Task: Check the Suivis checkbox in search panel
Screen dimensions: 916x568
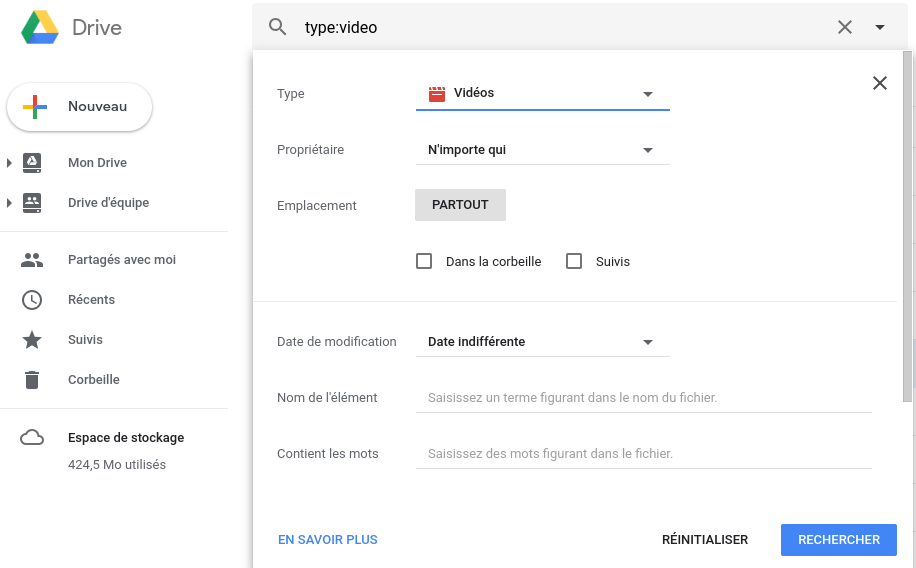Action: click(x=574, y=261)
